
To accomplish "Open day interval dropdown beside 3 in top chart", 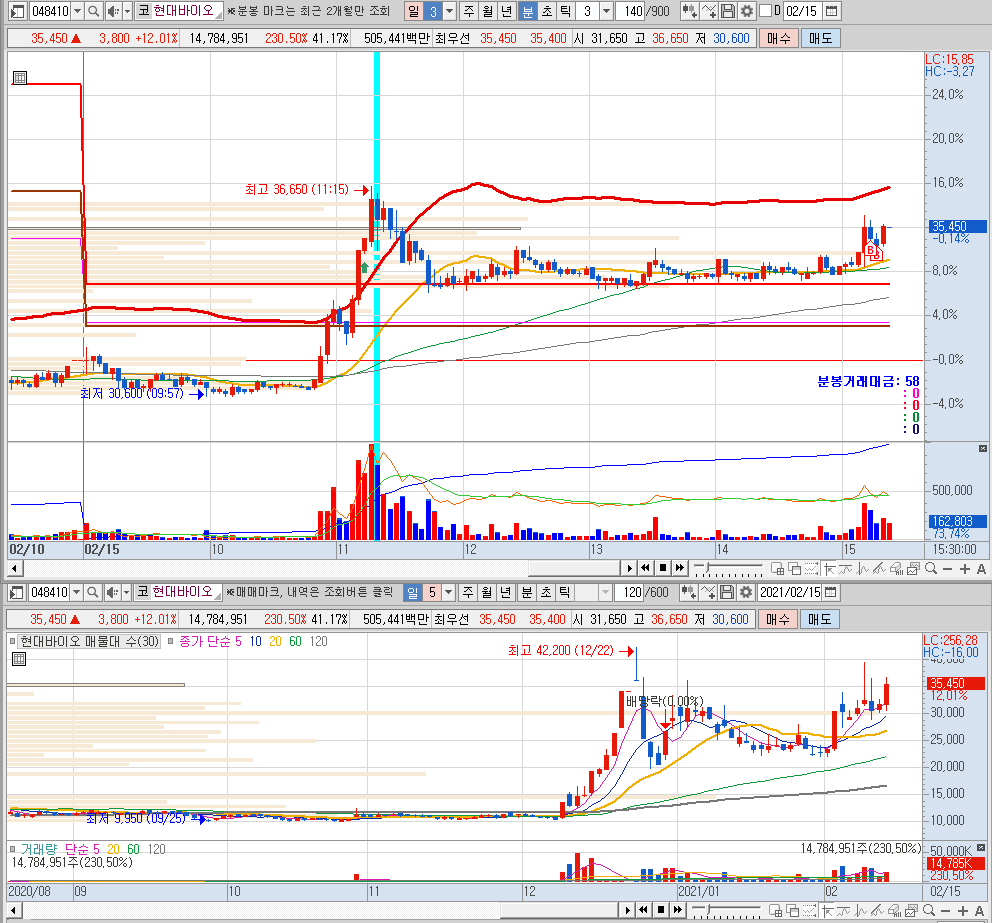I will (x=449, y=11).
